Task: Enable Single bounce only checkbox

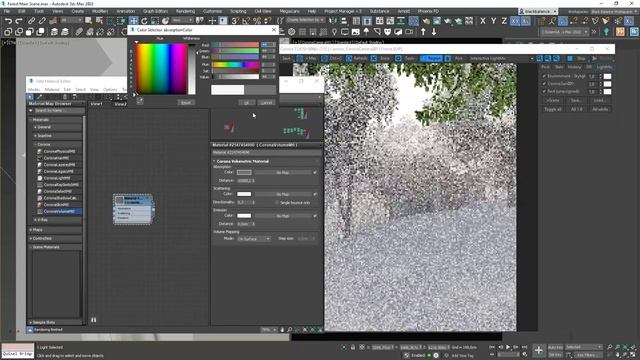Action: click(x=277, y=202)
